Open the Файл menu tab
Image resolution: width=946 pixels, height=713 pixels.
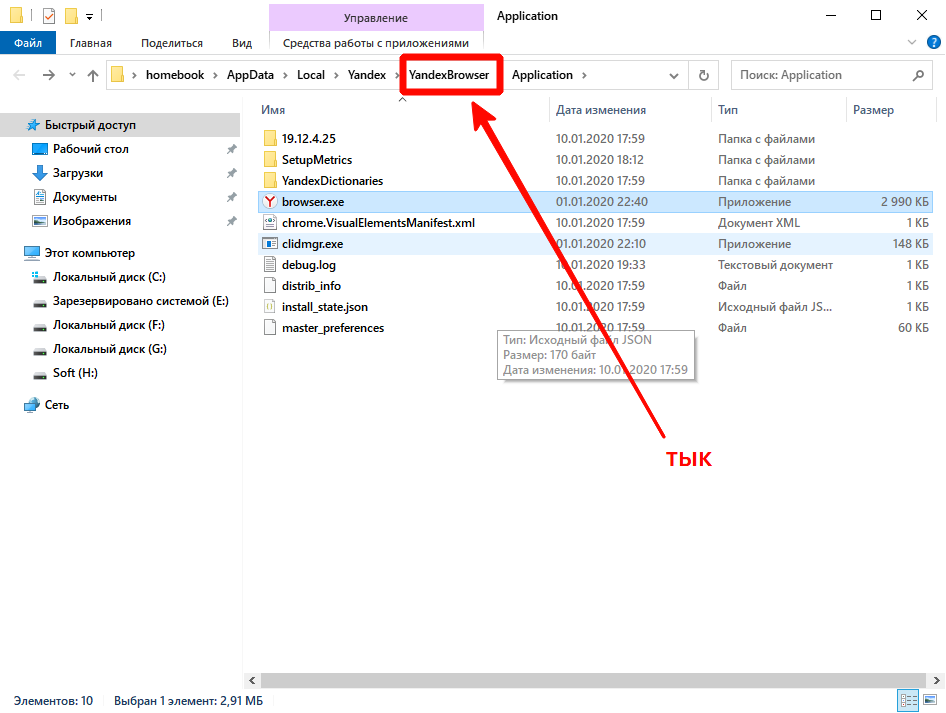(28, 43)
